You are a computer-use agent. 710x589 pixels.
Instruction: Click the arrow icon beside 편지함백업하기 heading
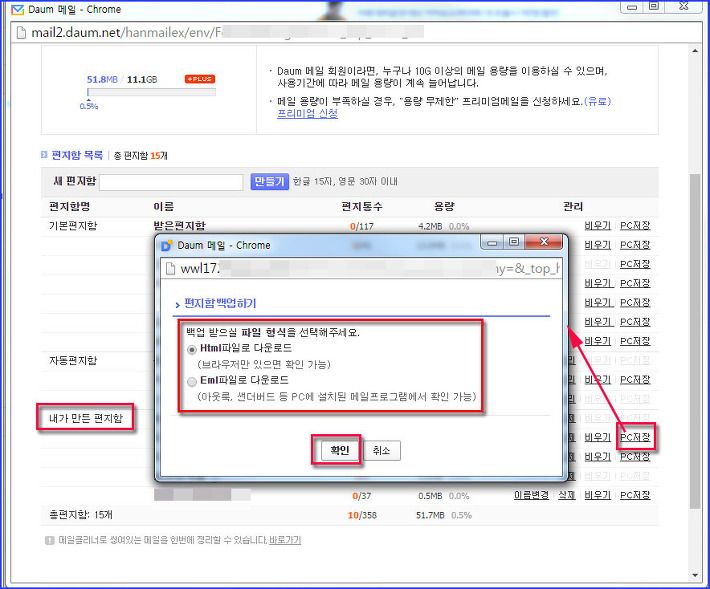pyautogui.click(x=178, y=305)
